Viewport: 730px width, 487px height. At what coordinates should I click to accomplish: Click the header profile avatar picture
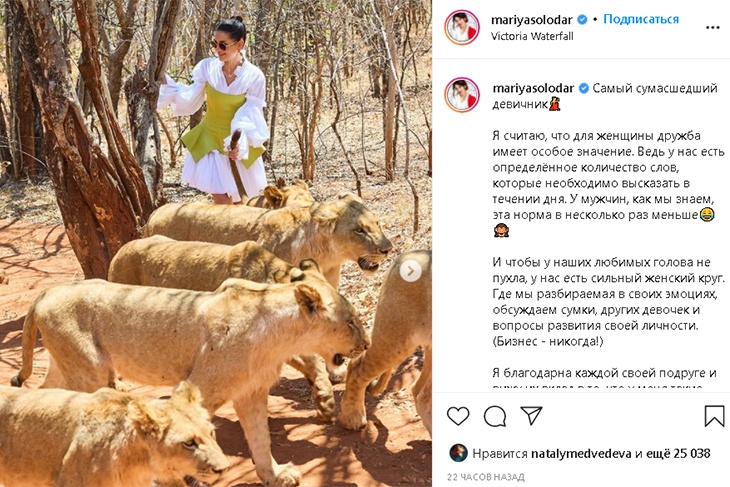462,27
